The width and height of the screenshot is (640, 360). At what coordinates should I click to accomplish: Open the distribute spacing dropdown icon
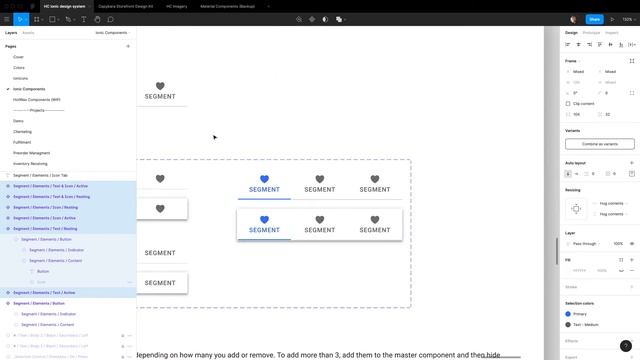click(632, 44)
